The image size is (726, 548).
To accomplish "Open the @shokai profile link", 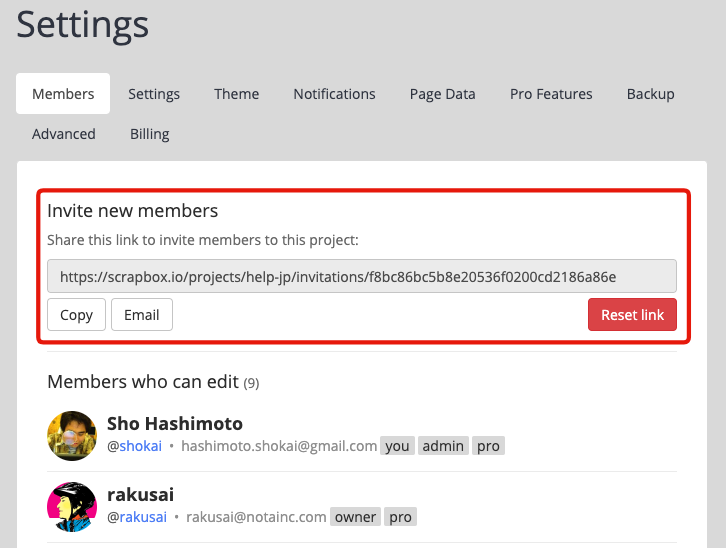I will click(x=140, y=446).
